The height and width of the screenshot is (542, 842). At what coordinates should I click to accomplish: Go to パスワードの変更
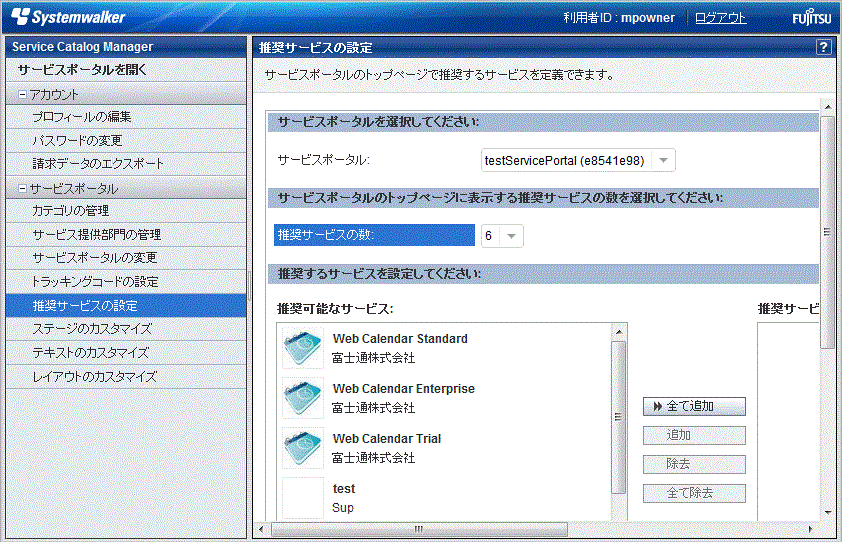pyautogui.click(x=126, y=141)
